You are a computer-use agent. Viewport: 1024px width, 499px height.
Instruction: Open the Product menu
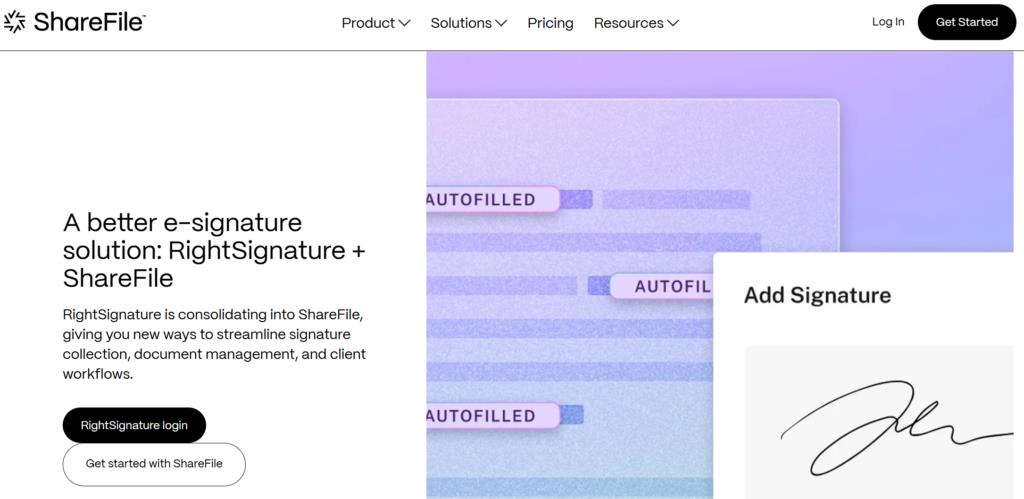[376, 23]
